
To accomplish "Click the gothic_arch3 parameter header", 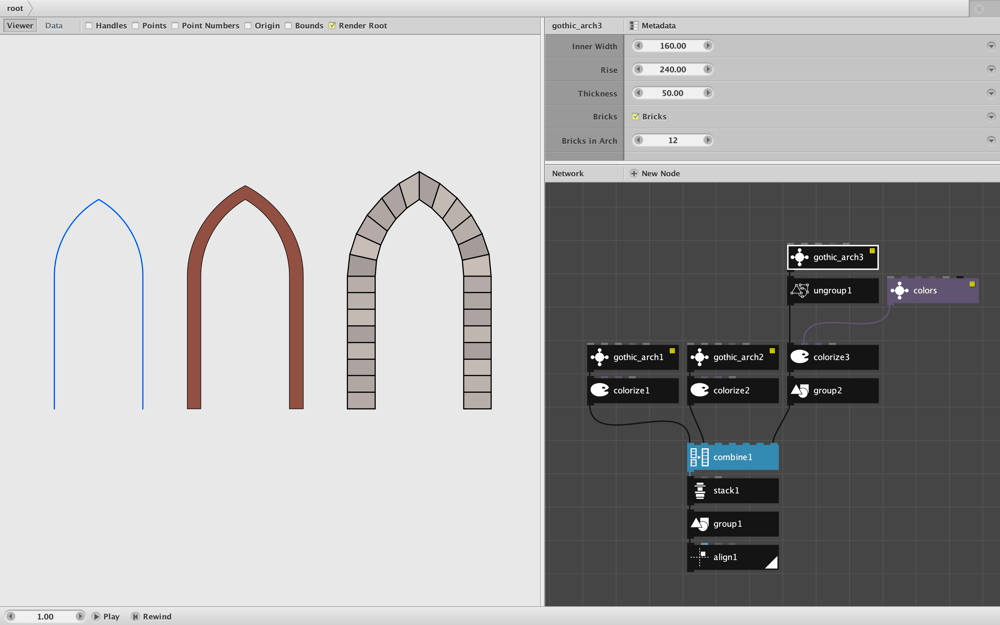I will pos(577,26).
